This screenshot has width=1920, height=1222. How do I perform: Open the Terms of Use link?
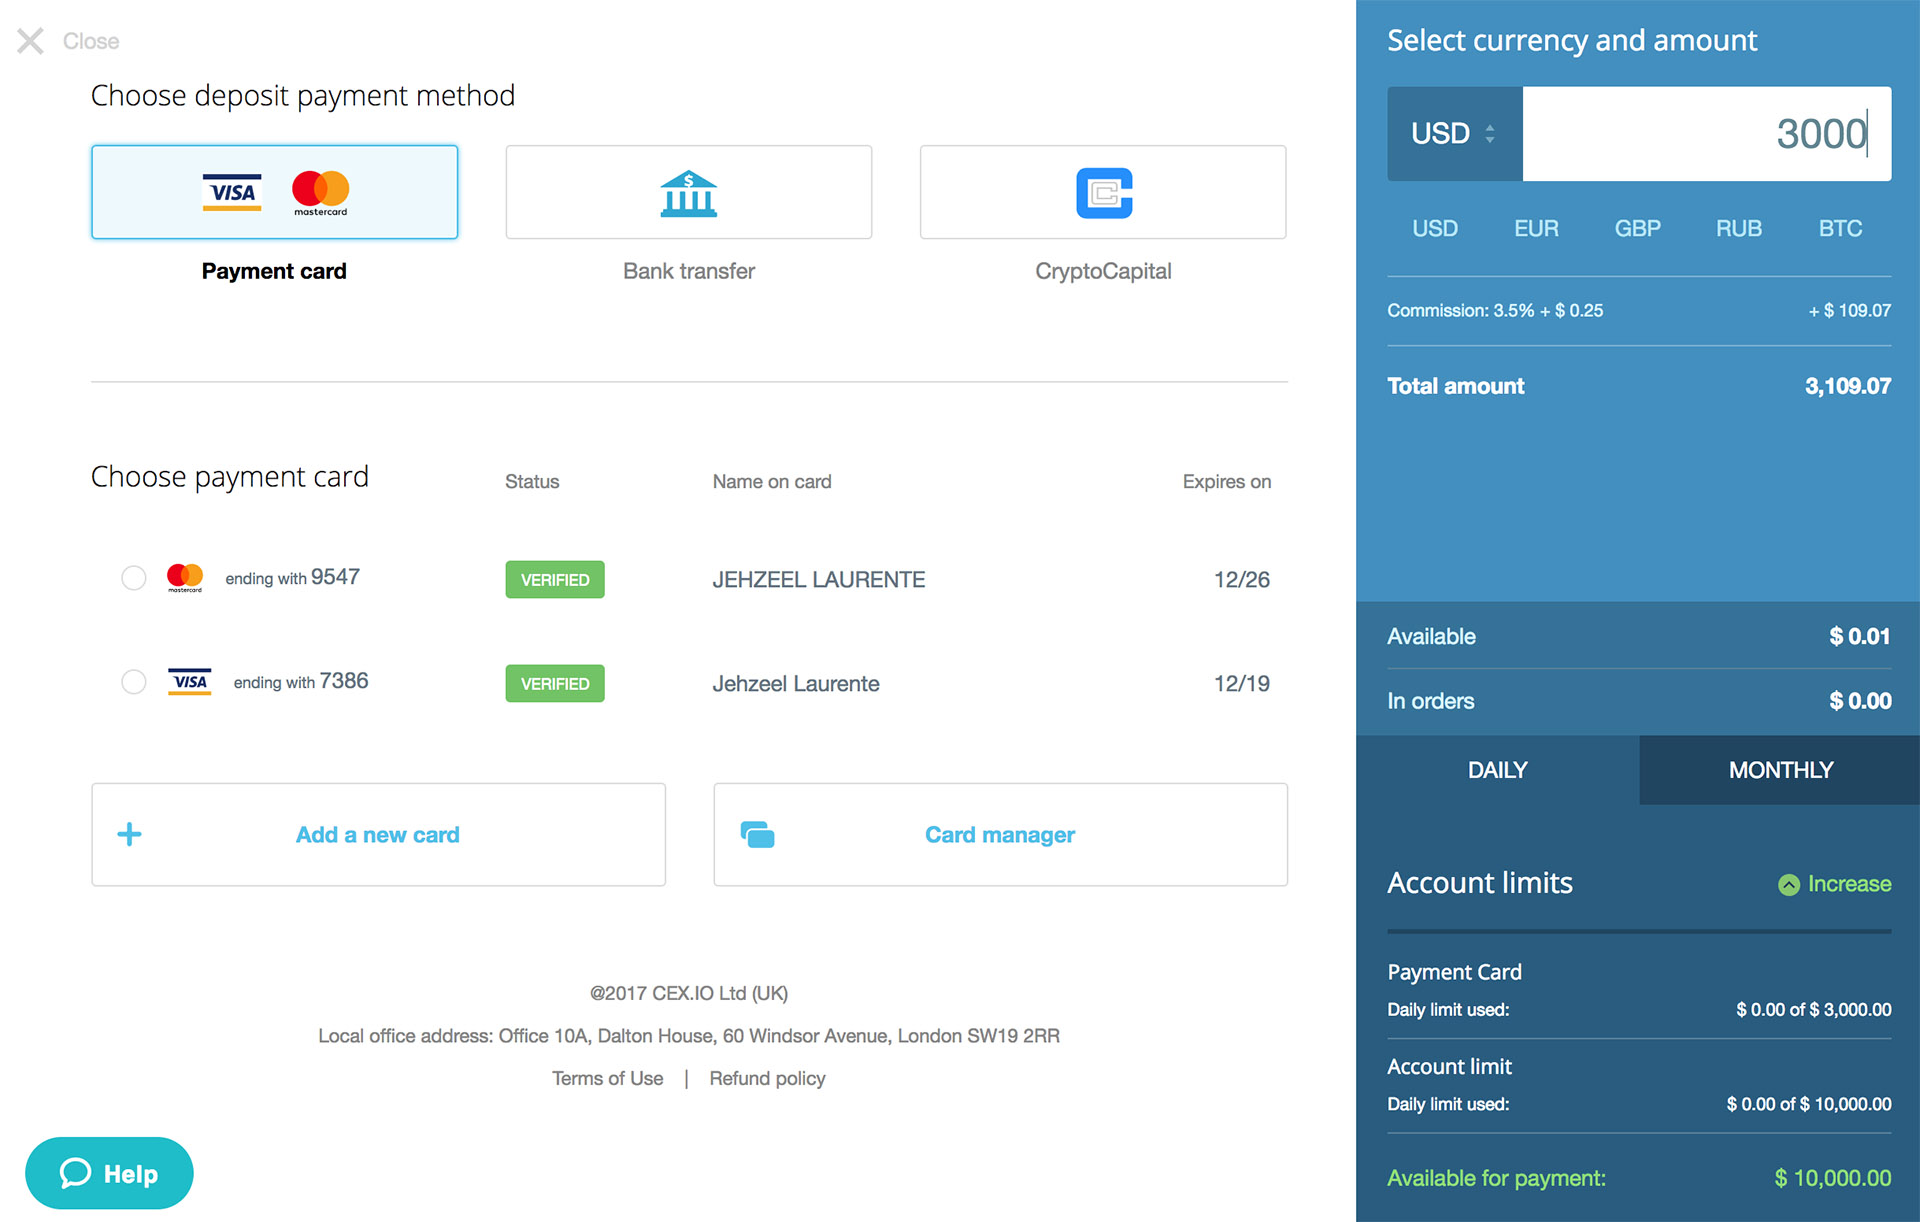tap(607, 1078)
